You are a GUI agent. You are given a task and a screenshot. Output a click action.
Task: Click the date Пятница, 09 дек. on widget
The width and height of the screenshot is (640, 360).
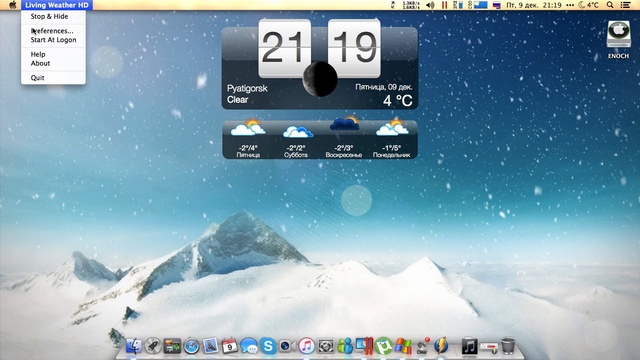(384, 87)
